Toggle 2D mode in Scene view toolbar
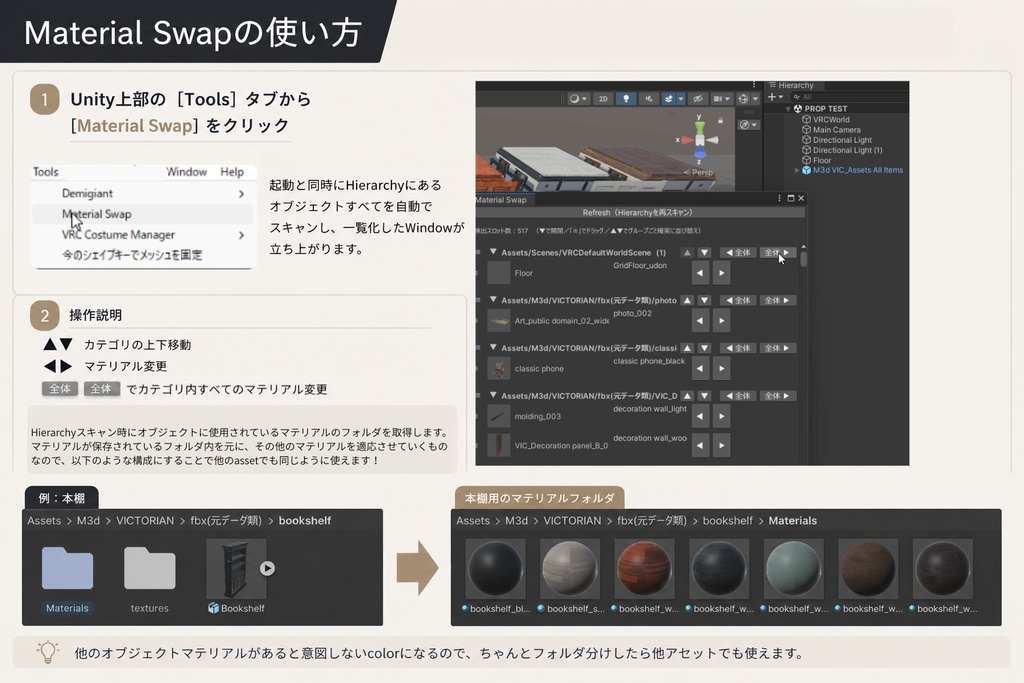This screenshot has width=1024, height=683. (603, 99)
